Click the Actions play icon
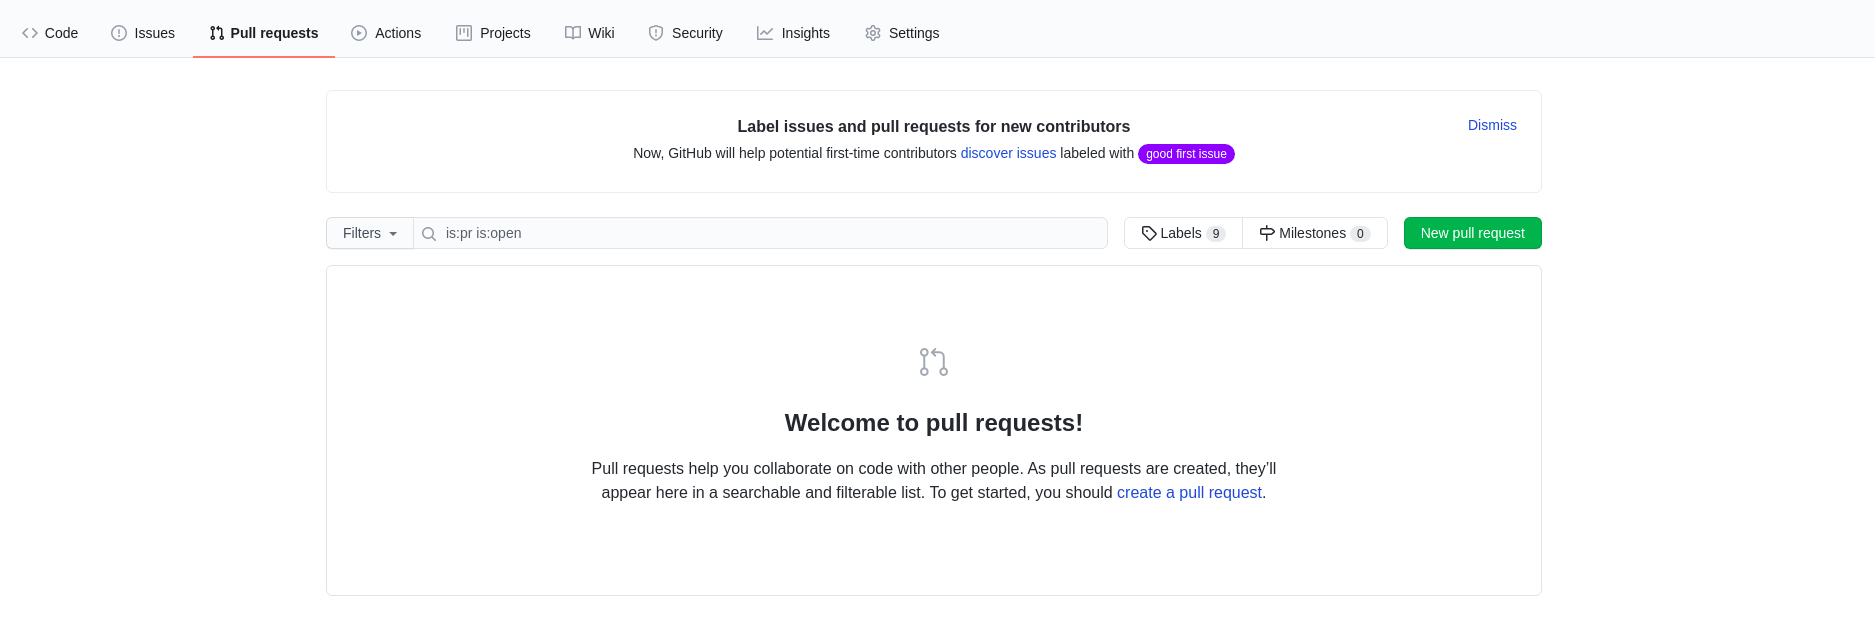The height and width of the screenshot is (618, 1875). [359, 33]
